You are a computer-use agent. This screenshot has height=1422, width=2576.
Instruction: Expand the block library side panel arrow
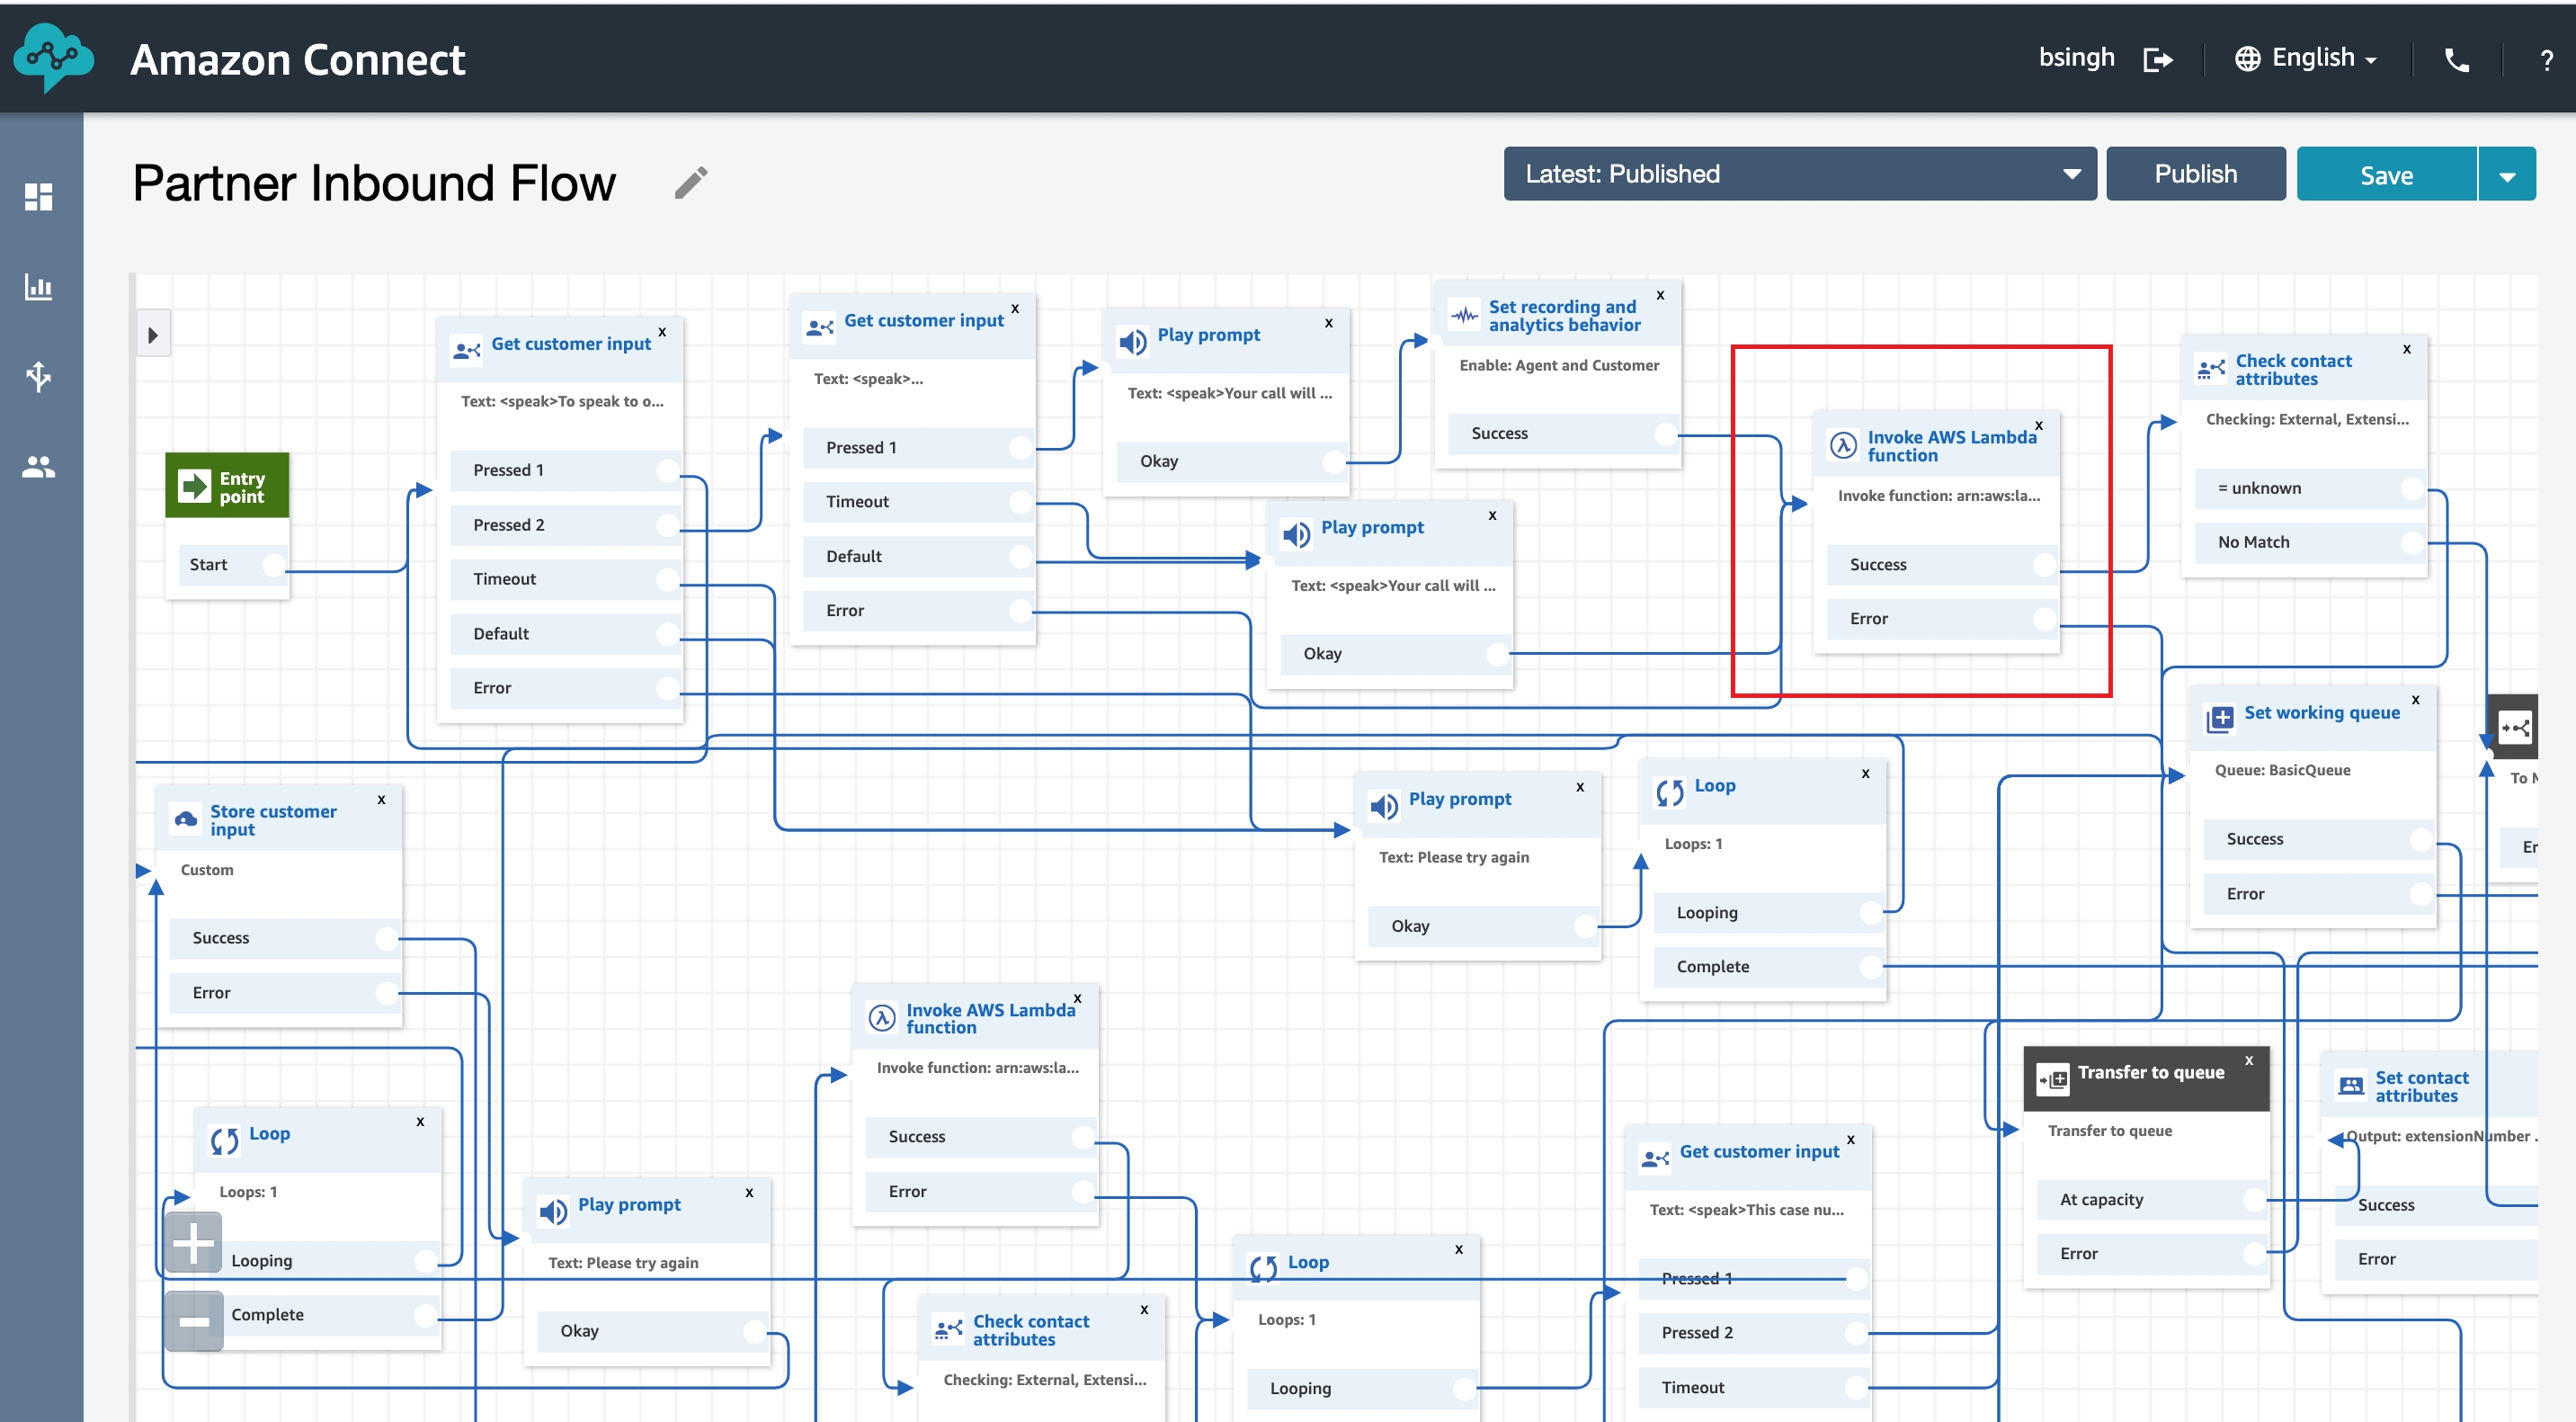tap(153, 335)
